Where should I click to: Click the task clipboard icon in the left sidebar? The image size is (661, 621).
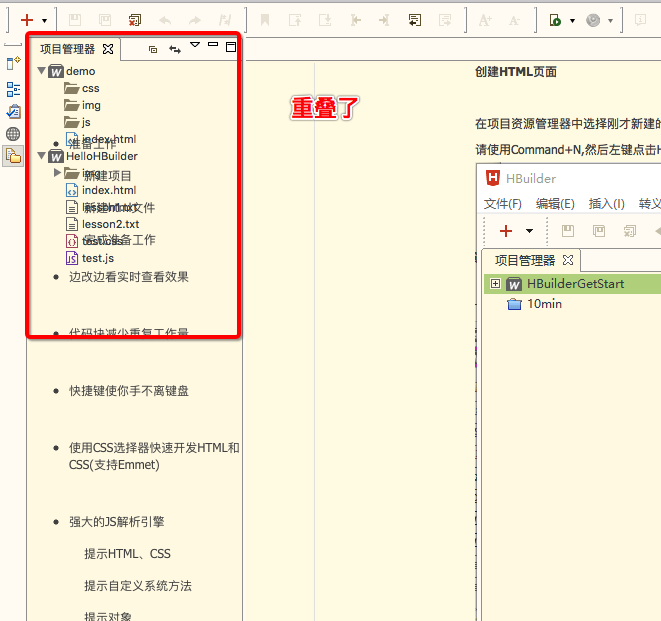(13, 112)
